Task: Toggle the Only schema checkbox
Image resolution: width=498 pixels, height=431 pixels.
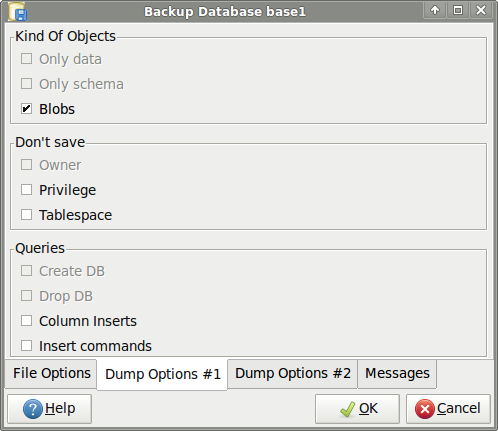Action: (x=26, y=84)
